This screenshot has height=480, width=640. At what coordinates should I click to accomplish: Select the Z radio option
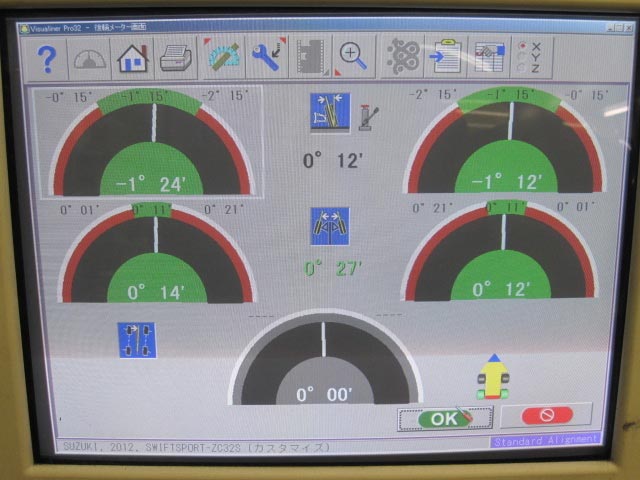(520, 69)
